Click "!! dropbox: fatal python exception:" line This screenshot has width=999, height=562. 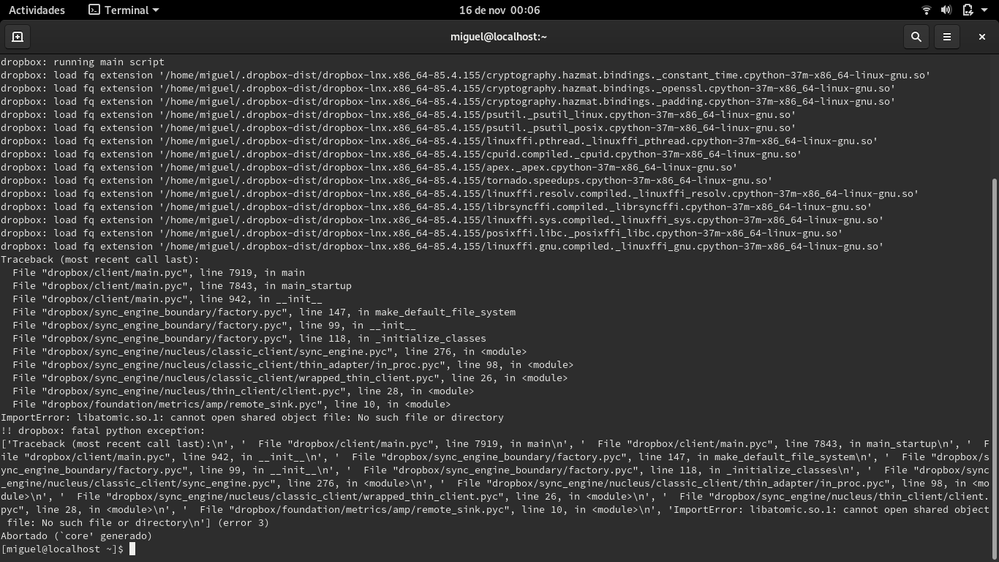103,431
